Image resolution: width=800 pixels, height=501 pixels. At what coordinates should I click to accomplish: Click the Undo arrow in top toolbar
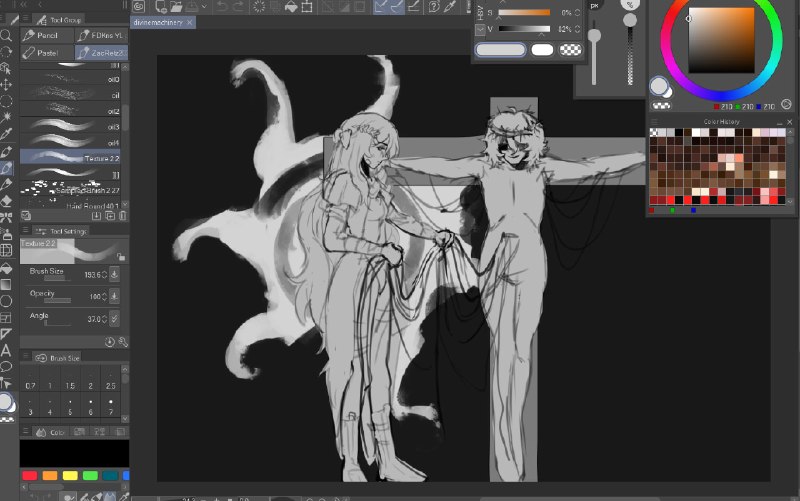click(221, 7)
